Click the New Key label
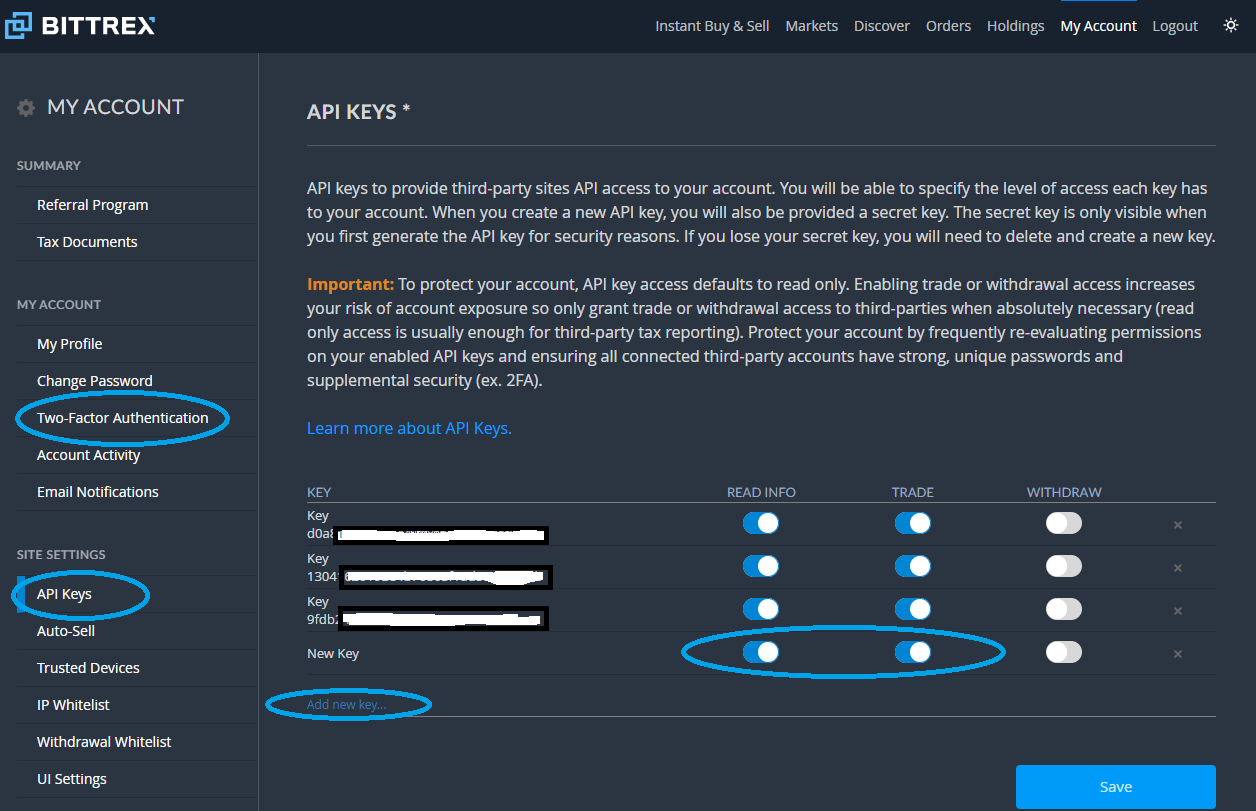Viewport: 1256px width, 811px height. point(333,654)
